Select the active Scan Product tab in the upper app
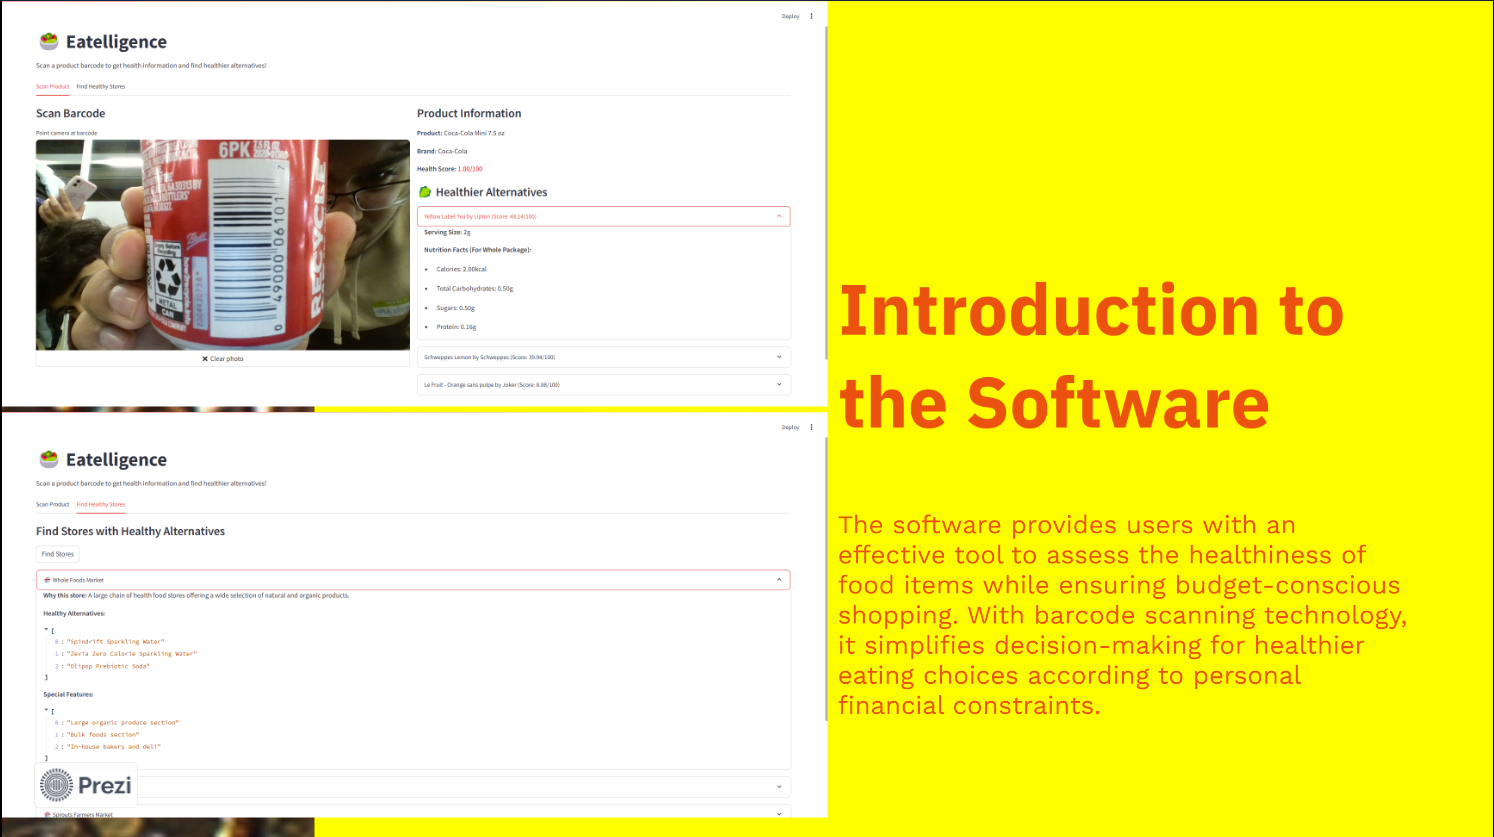1494x837 pixels. click(x=53, y=87)
